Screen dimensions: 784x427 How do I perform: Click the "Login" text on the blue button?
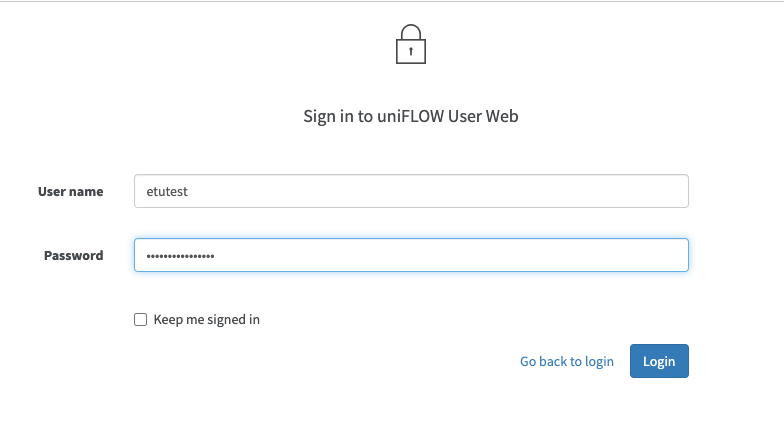(659, 361)
